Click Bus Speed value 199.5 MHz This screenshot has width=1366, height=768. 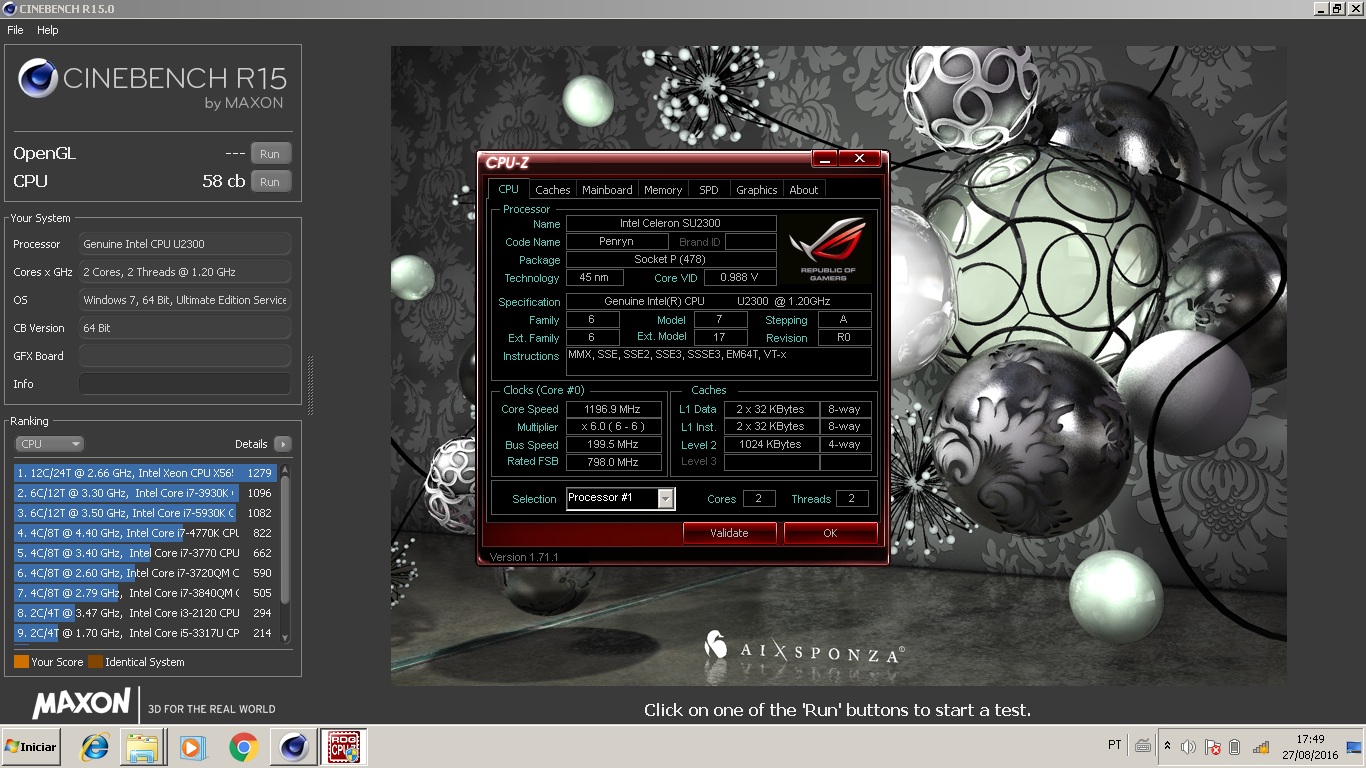(x=614, y=444)
